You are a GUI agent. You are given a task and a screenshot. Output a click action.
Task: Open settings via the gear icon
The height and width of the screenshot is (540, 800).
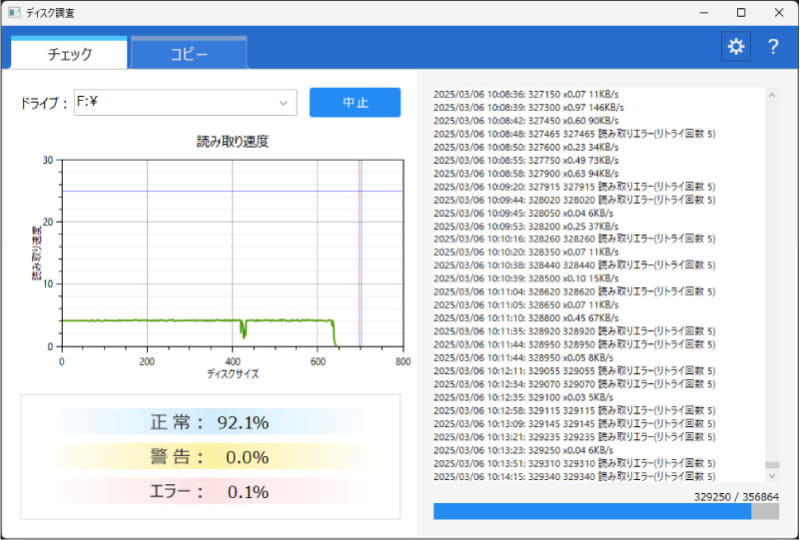pyautogui.click(x=735, y=46)
